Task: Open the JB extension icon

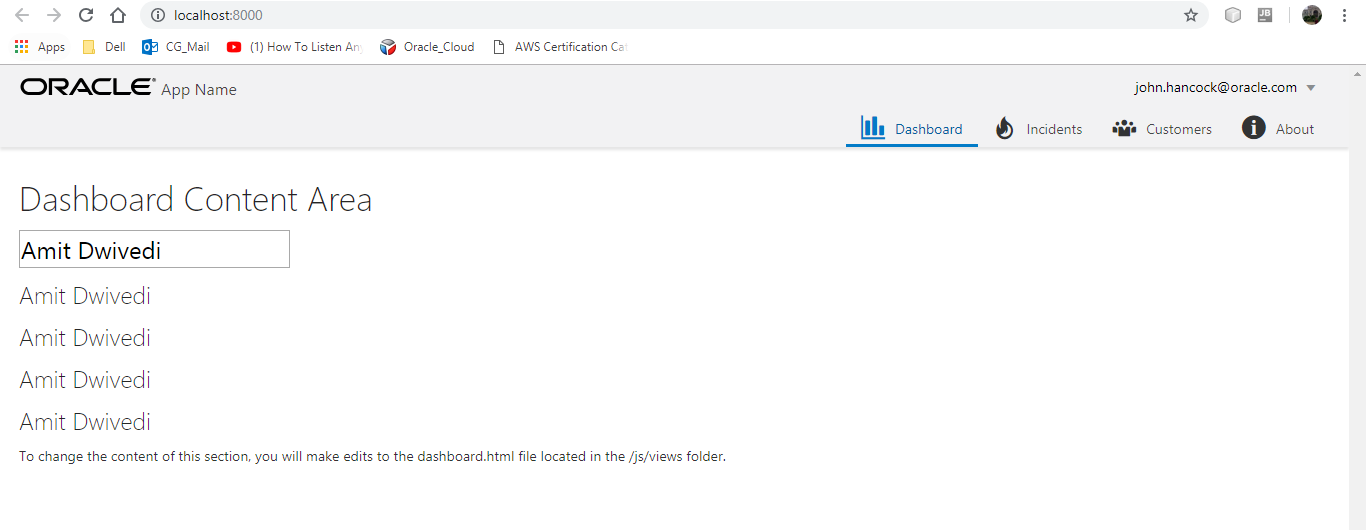Action: [1265, 15]
